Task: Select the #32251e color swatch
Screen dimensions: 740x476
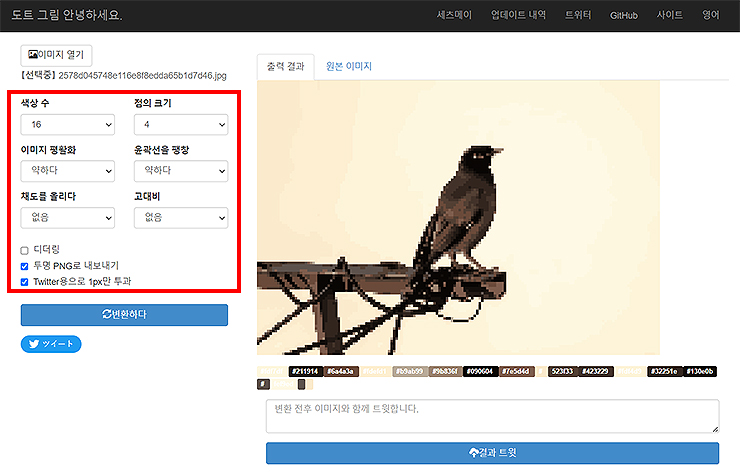Action: [x=664, y=371]
